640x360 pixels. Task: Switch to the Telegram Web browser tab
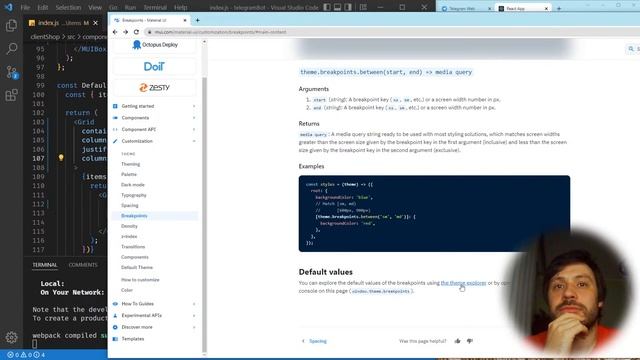click(465, 8)
